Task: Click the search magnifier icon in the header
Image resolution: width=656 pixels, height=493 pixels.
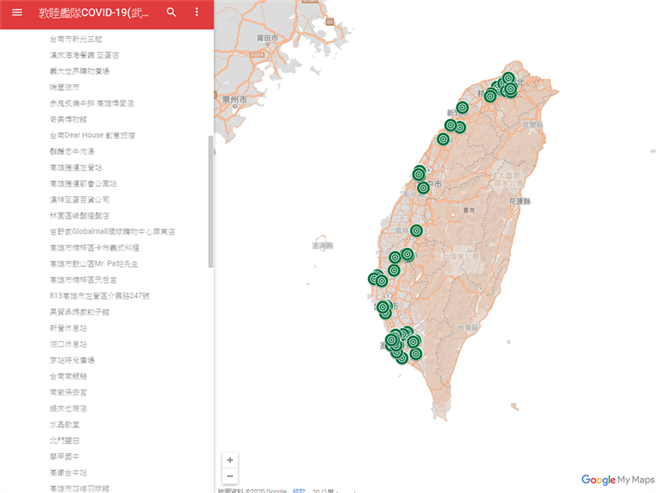Action: tap(171, 12)
